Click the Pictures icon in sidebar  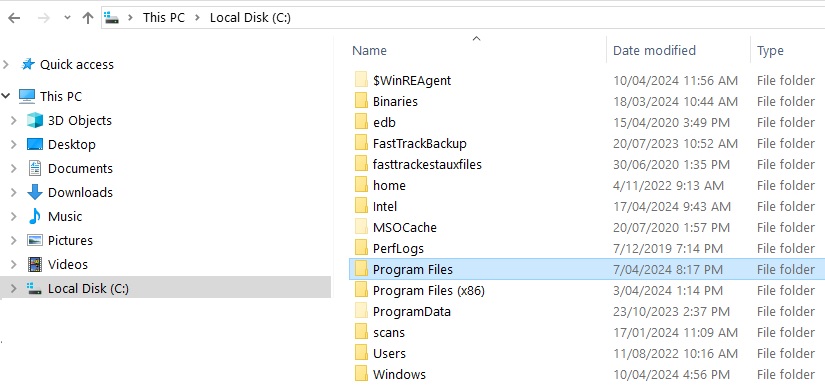pyautogui.click(x=35, y=241)
